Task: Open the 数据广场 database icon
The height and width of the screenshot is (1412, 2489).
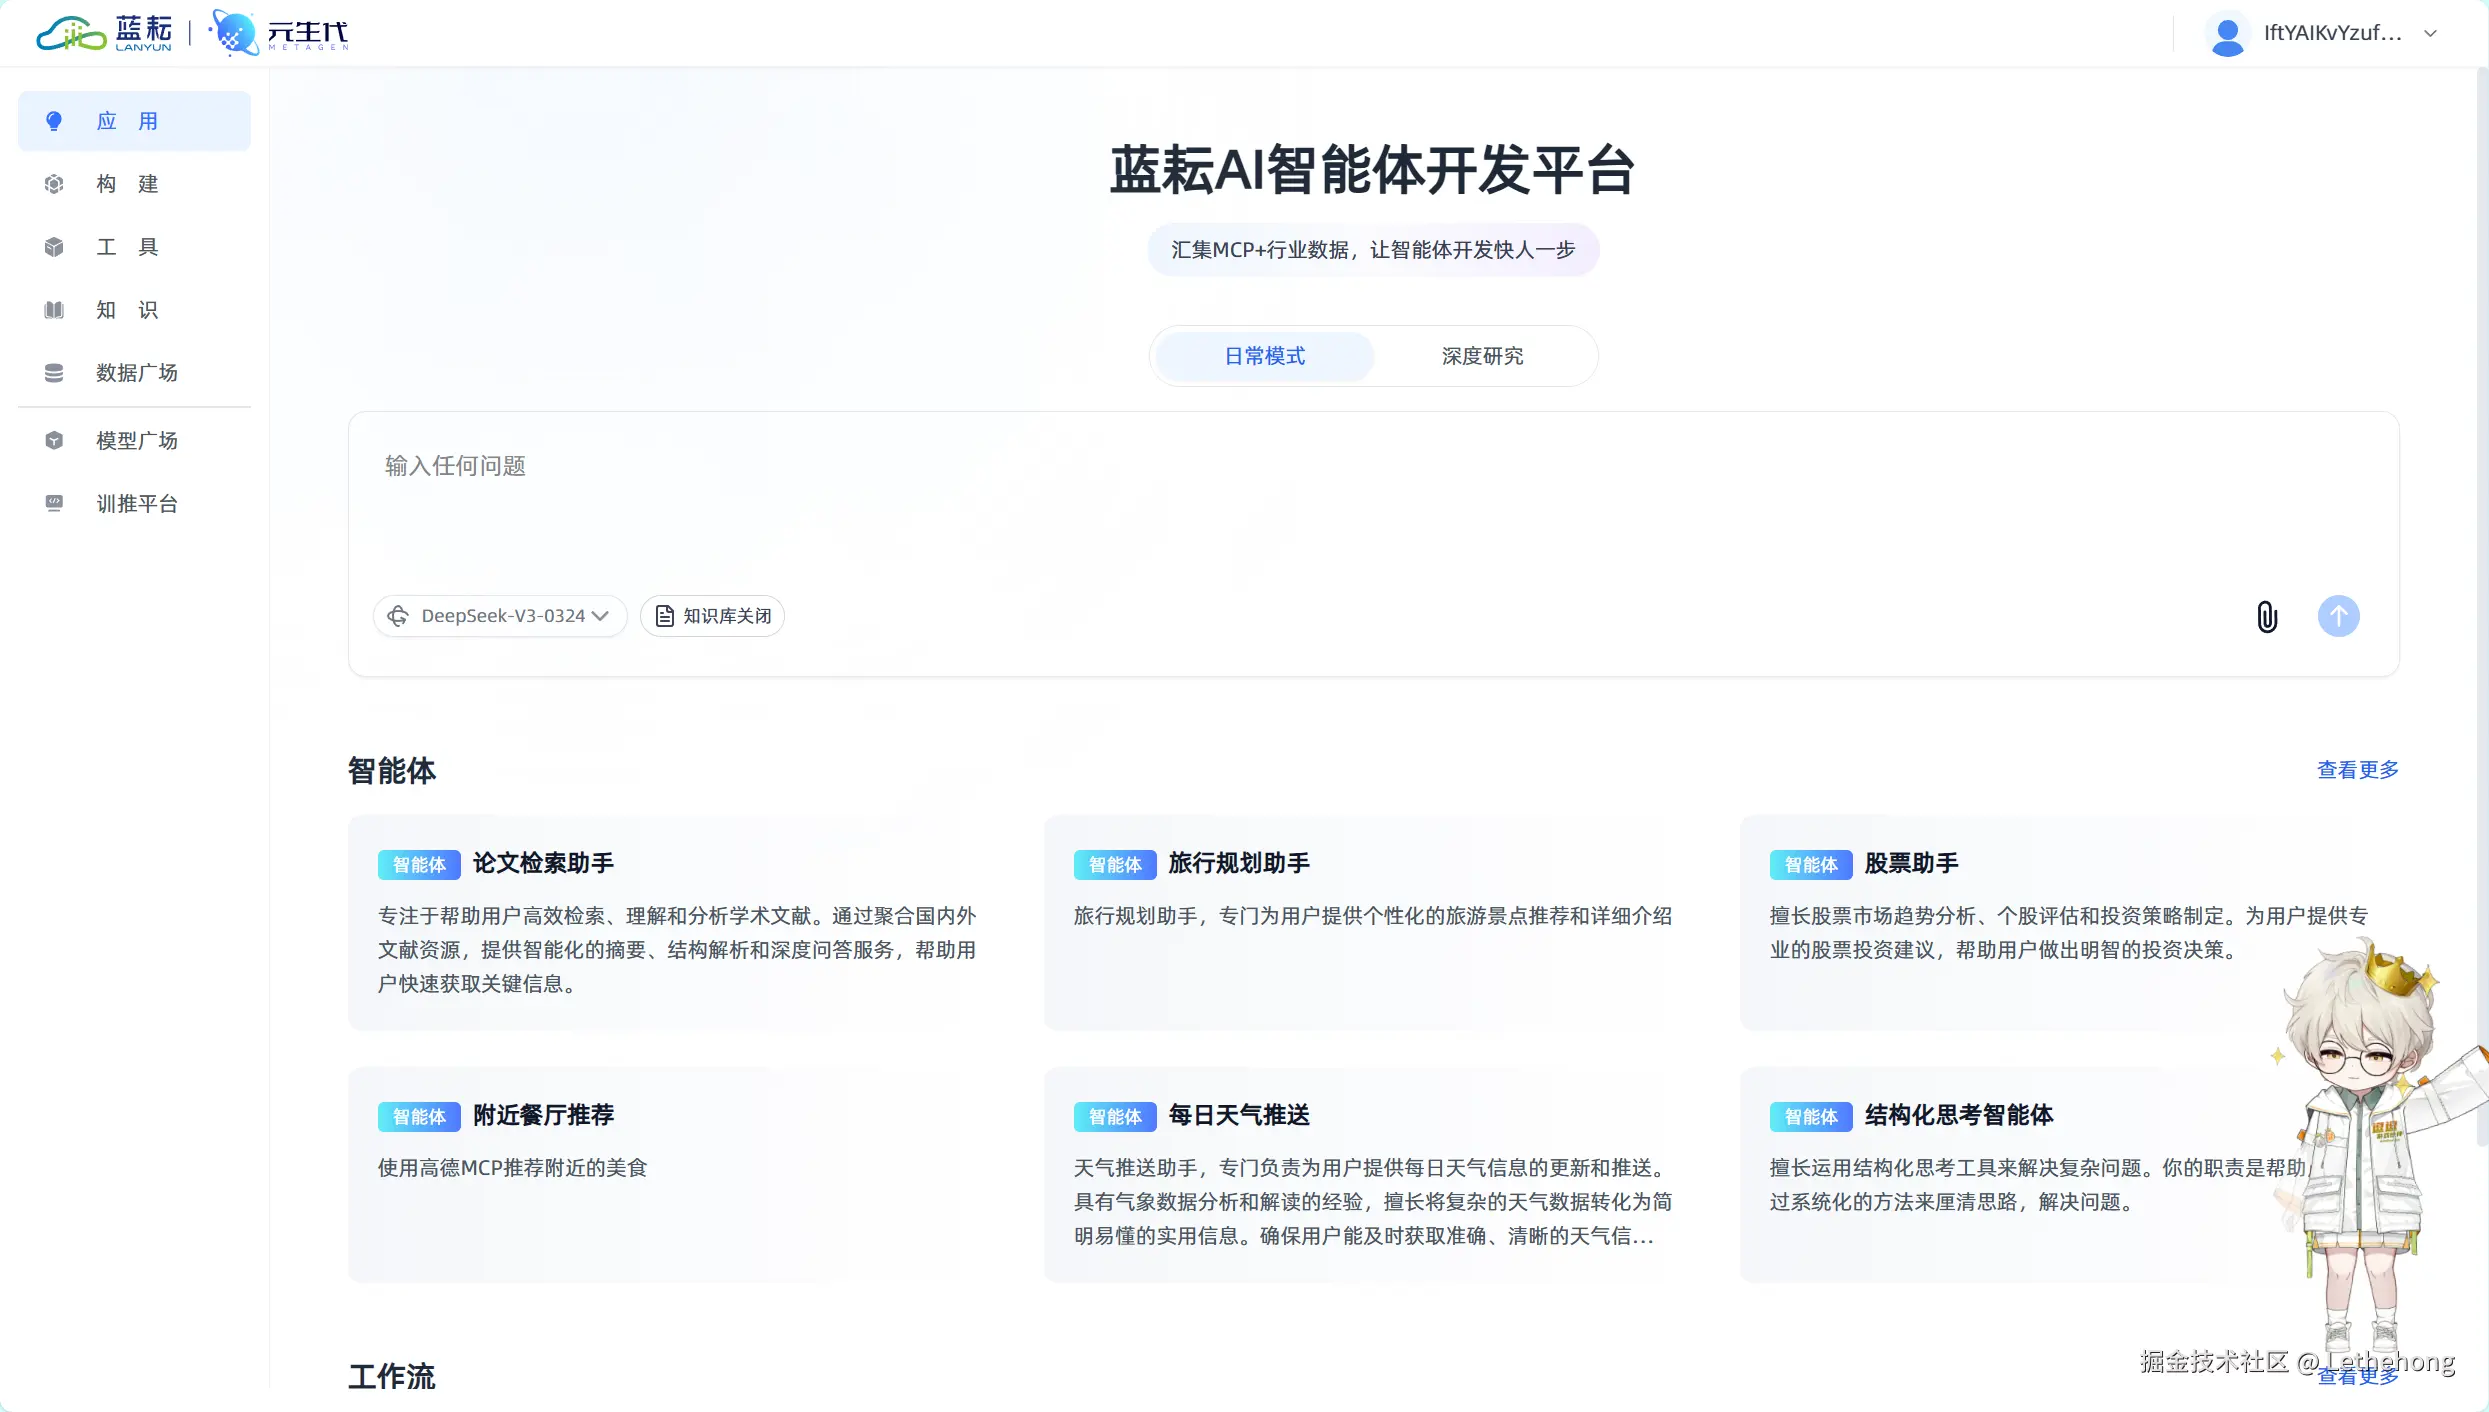Action: tap(54, 373)
